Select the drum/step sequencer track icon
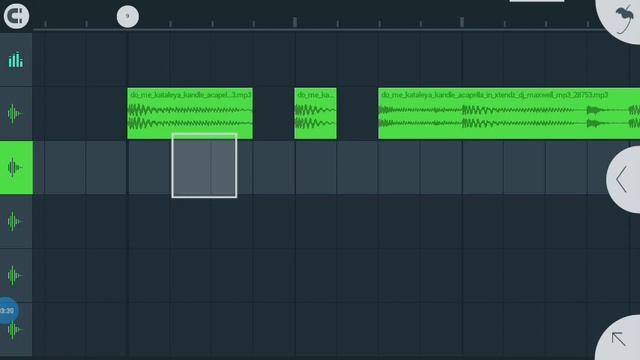640x360 pixels. [x=16, y=60]
